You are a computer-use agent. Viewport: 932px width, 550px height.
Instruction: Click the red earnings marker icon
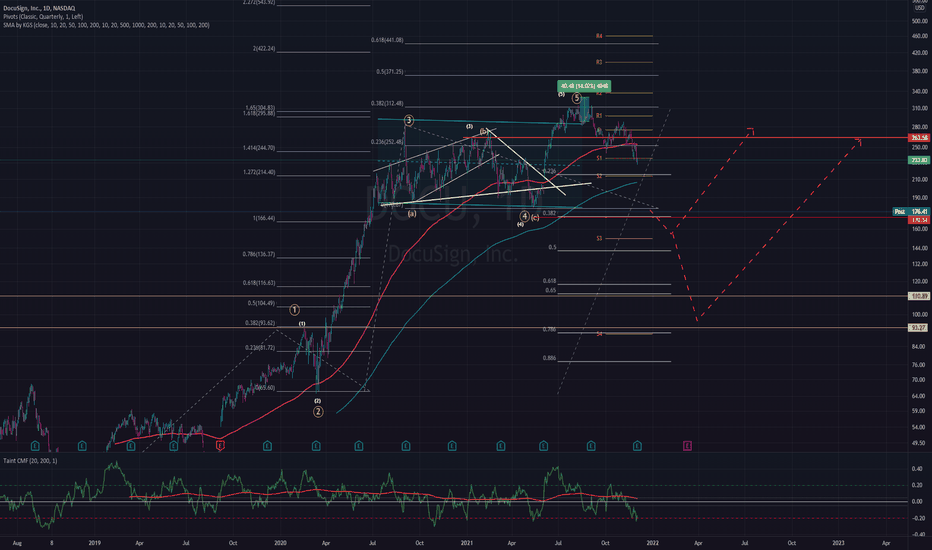221,445
